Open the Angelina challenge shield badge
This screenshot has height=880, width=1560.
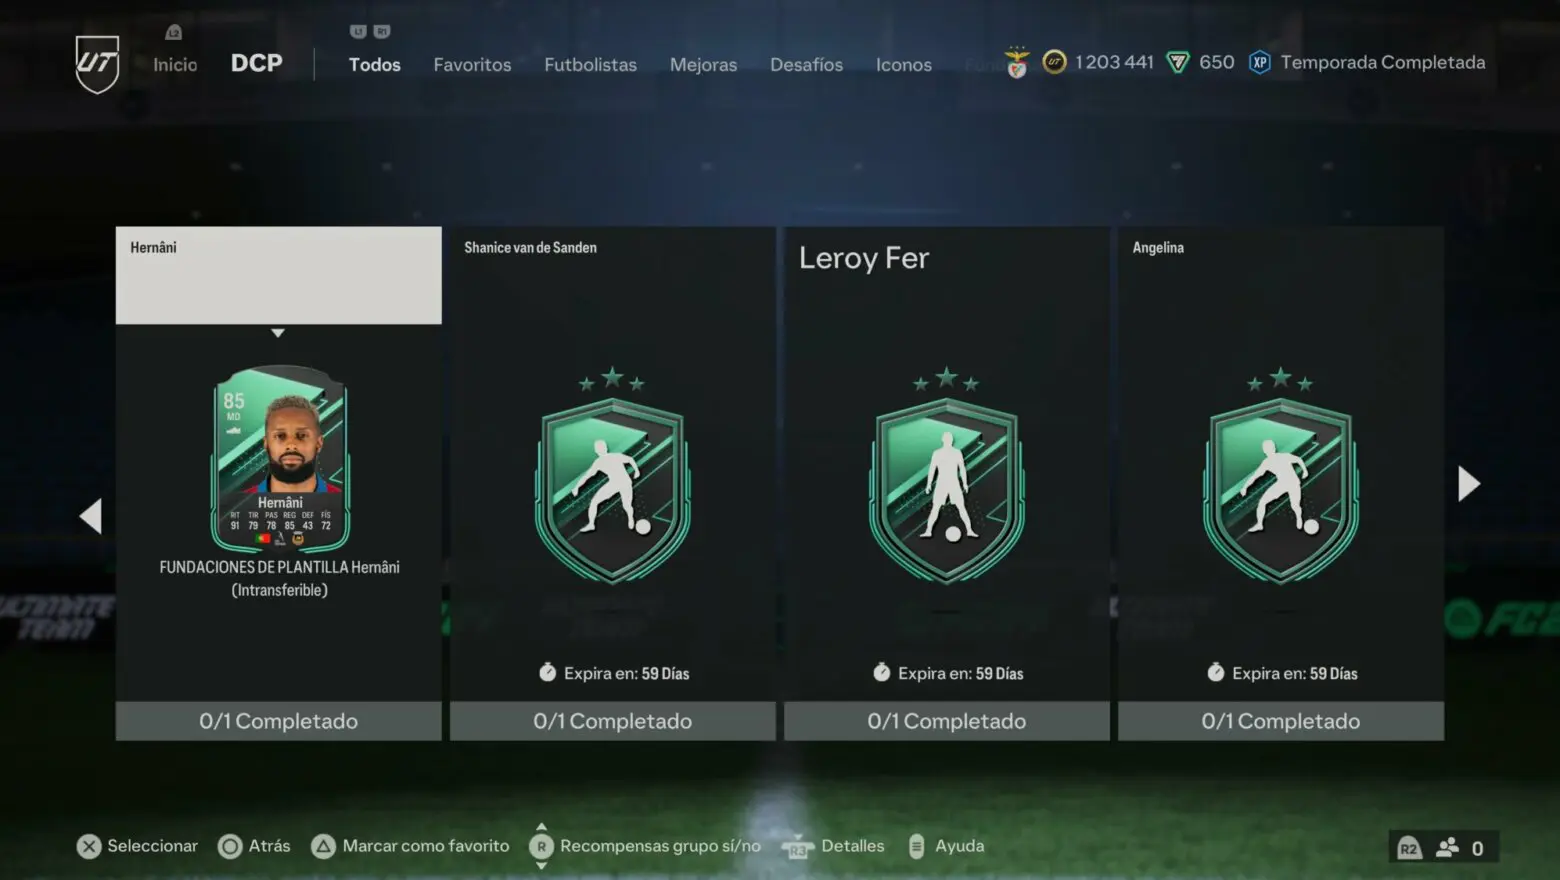tap(1281, 478)
